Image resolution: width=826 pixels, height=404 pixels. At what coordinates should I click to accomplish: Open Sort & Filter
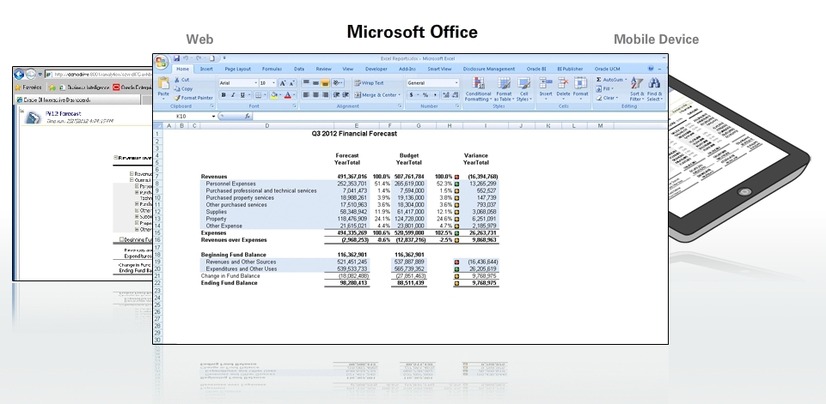pyautogui.click(x=637, y=88)
